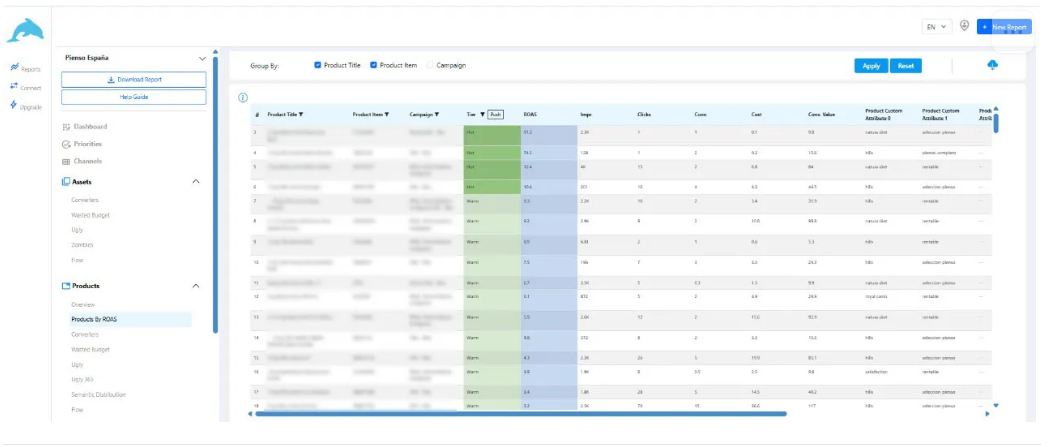Enable the Campaign group-by checkbox
1052x447 pixels.
point(430,66)
